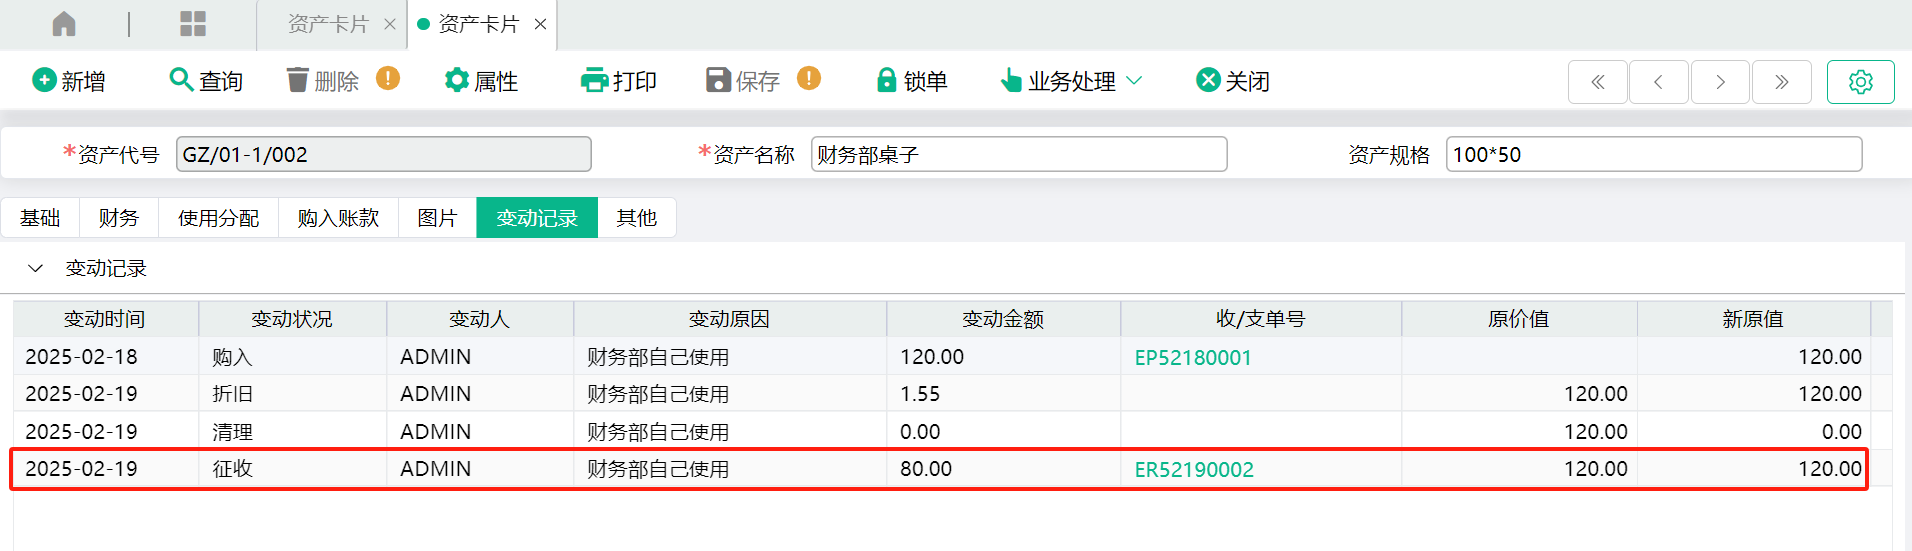1912x551 pixels.
Task: Click the 新增 add button
Action: pos(69,81)
